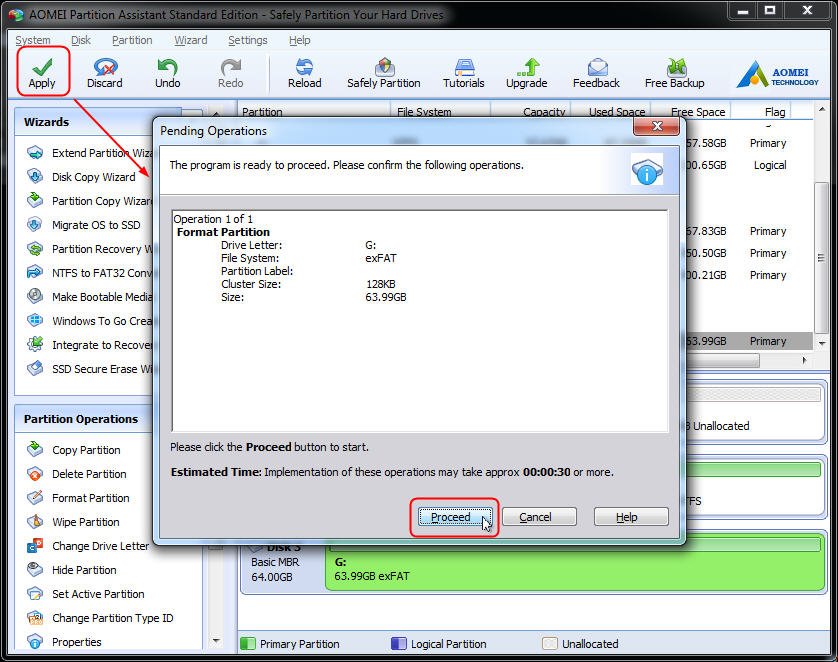Click the dialog Help button
The width and height of the screenshot is (838, 662).
pyautogui.click(x=631, y=517)
